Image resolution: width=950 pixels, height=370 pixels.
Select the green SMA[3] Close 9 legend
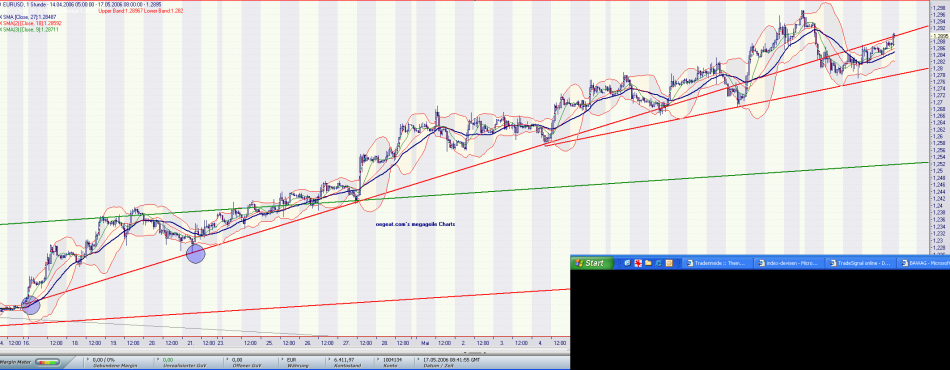pyautogui.click(x=29, y=29)
